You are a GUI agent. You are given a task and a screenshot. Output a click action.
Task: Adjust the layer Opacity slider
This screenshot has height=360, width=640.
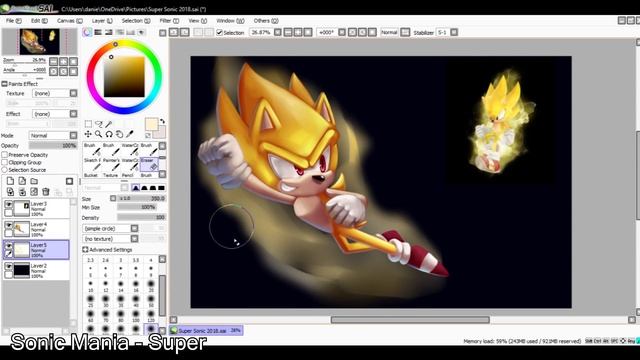click(x=53, y=146)
